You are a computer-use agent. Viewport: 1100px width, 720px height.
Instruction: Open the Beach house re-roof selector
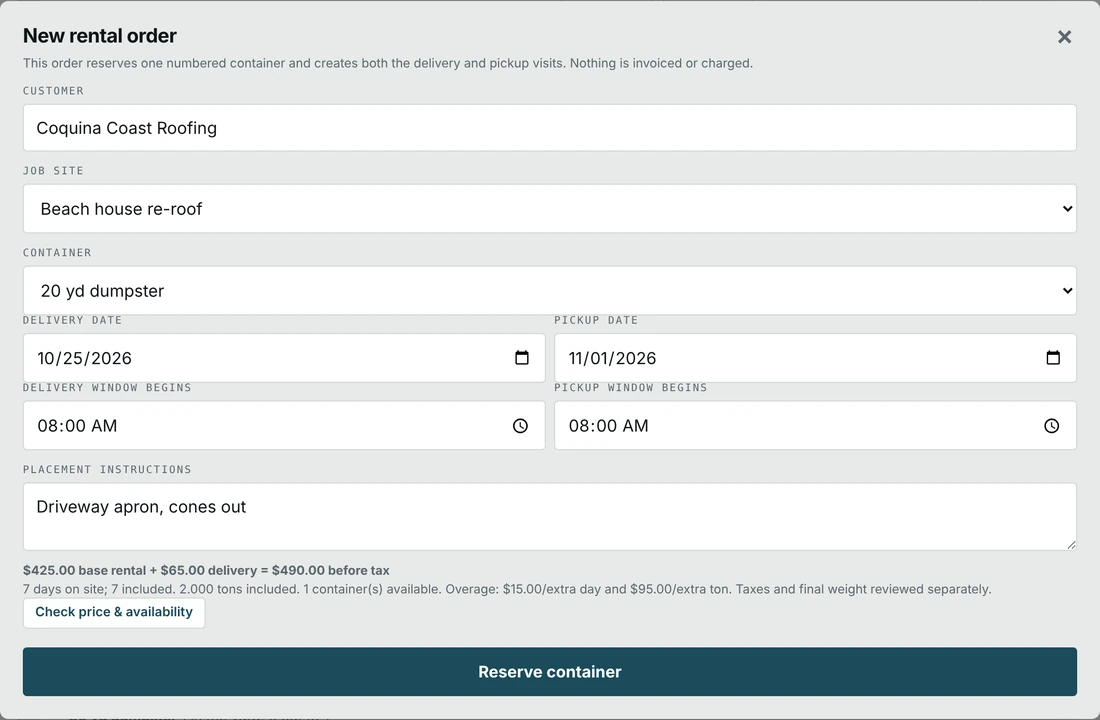pos(549,209)
